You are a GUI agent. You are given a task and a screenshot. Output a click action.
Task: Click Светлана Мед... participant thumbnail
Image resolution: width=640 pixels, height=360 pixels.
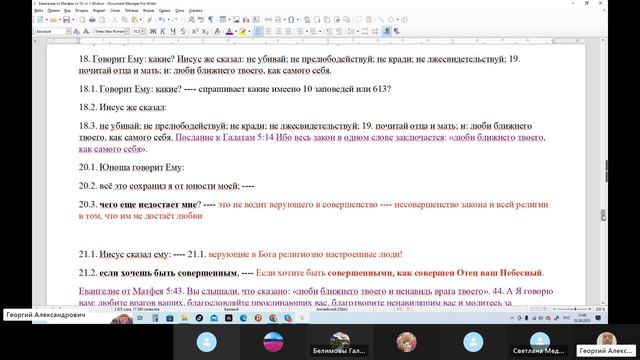coord(540,342)
